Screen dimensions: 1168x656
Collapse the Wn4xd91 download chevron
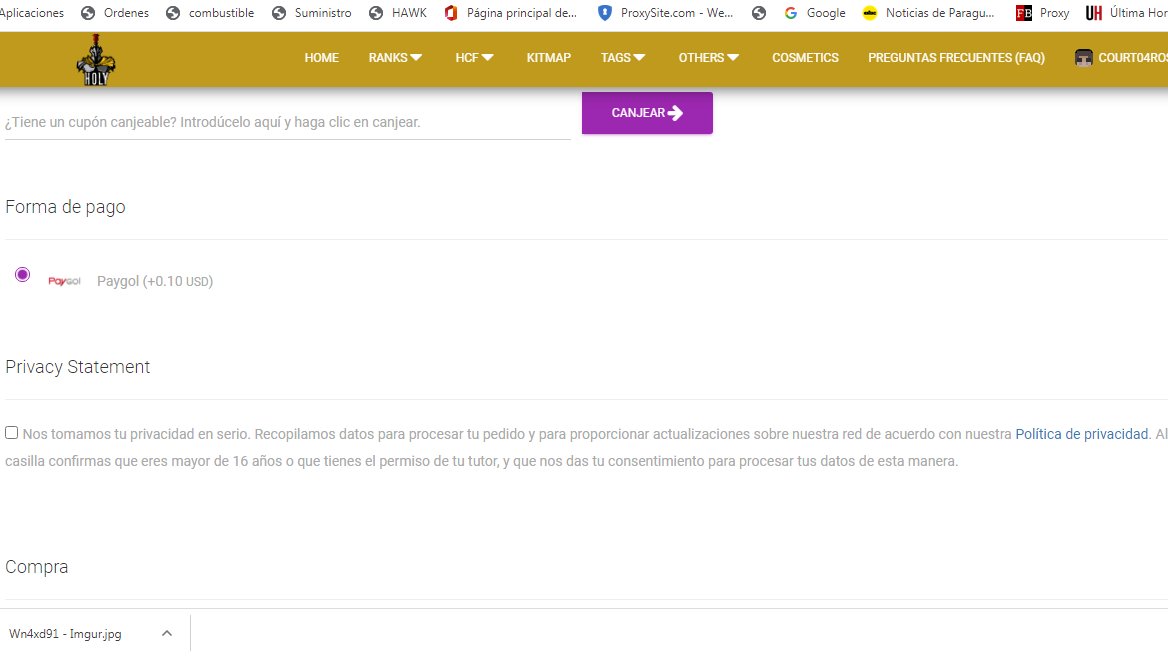166,632
